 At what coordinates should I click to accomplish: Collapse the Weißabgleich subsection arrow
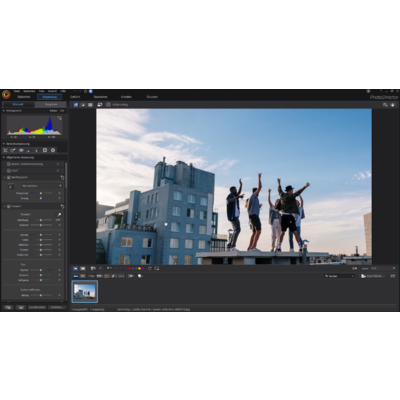(5, 178)
